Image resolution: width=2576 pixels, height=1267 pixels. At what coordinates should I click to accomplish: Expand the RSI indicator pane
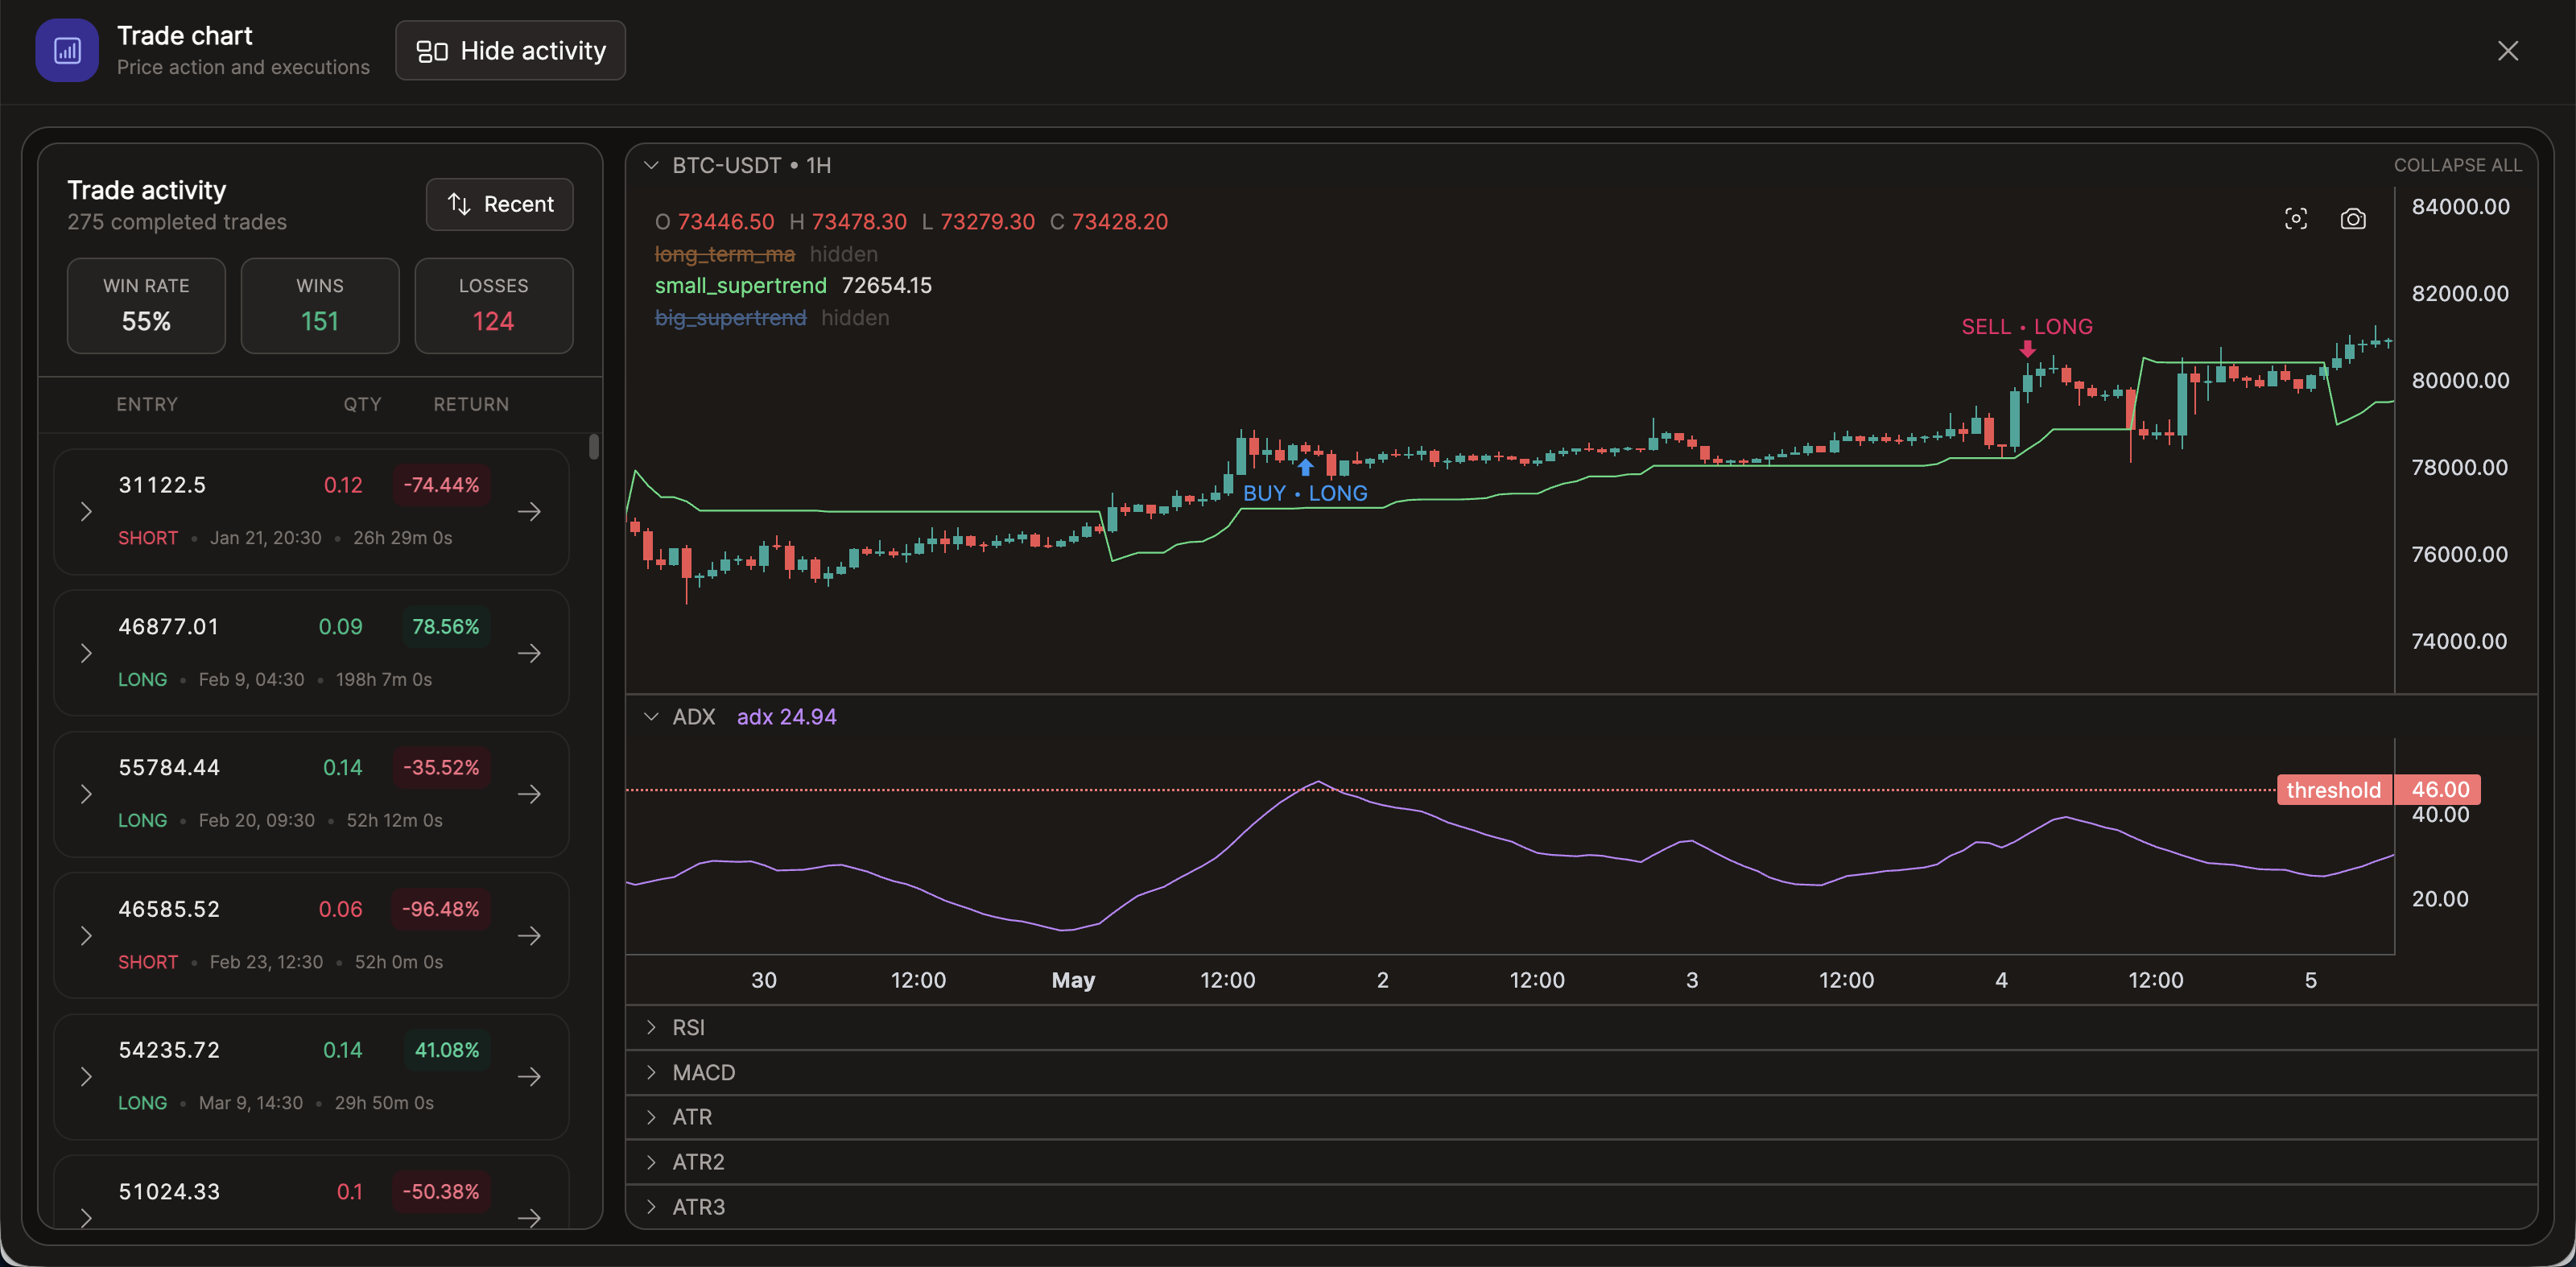[x=651, y=1027]
